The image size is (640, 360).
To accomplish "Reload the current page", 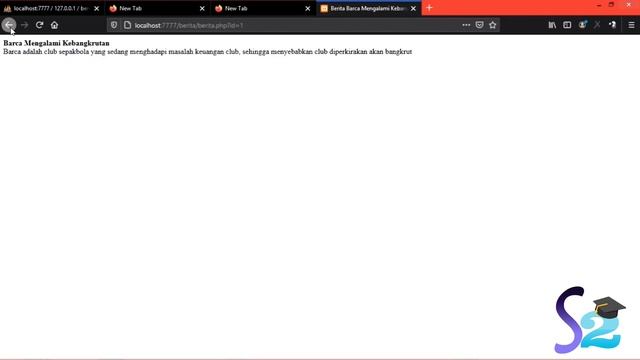I will [39, 25].
